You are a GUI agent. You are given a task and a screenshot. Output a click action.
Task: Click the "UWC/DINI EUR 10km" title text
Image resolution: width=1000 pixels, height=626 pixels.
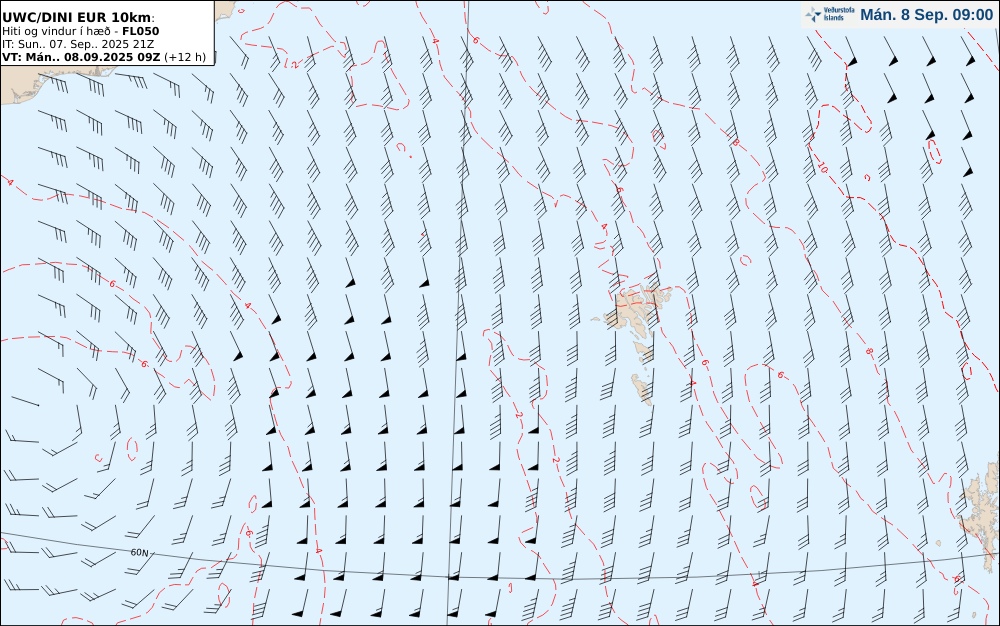coord(78,17)
